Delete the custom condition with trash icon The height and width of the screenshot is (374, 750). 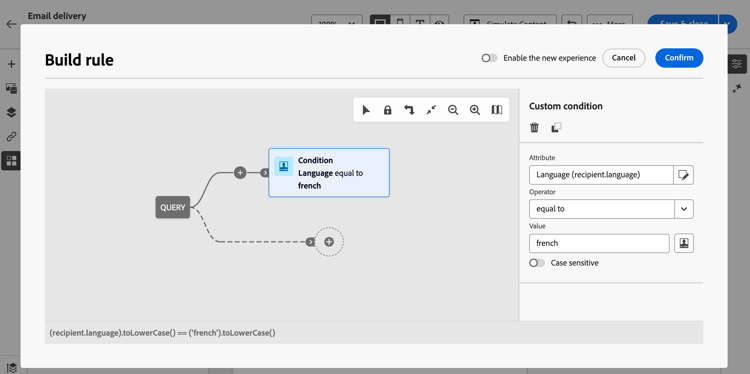[x=534, y=128]
